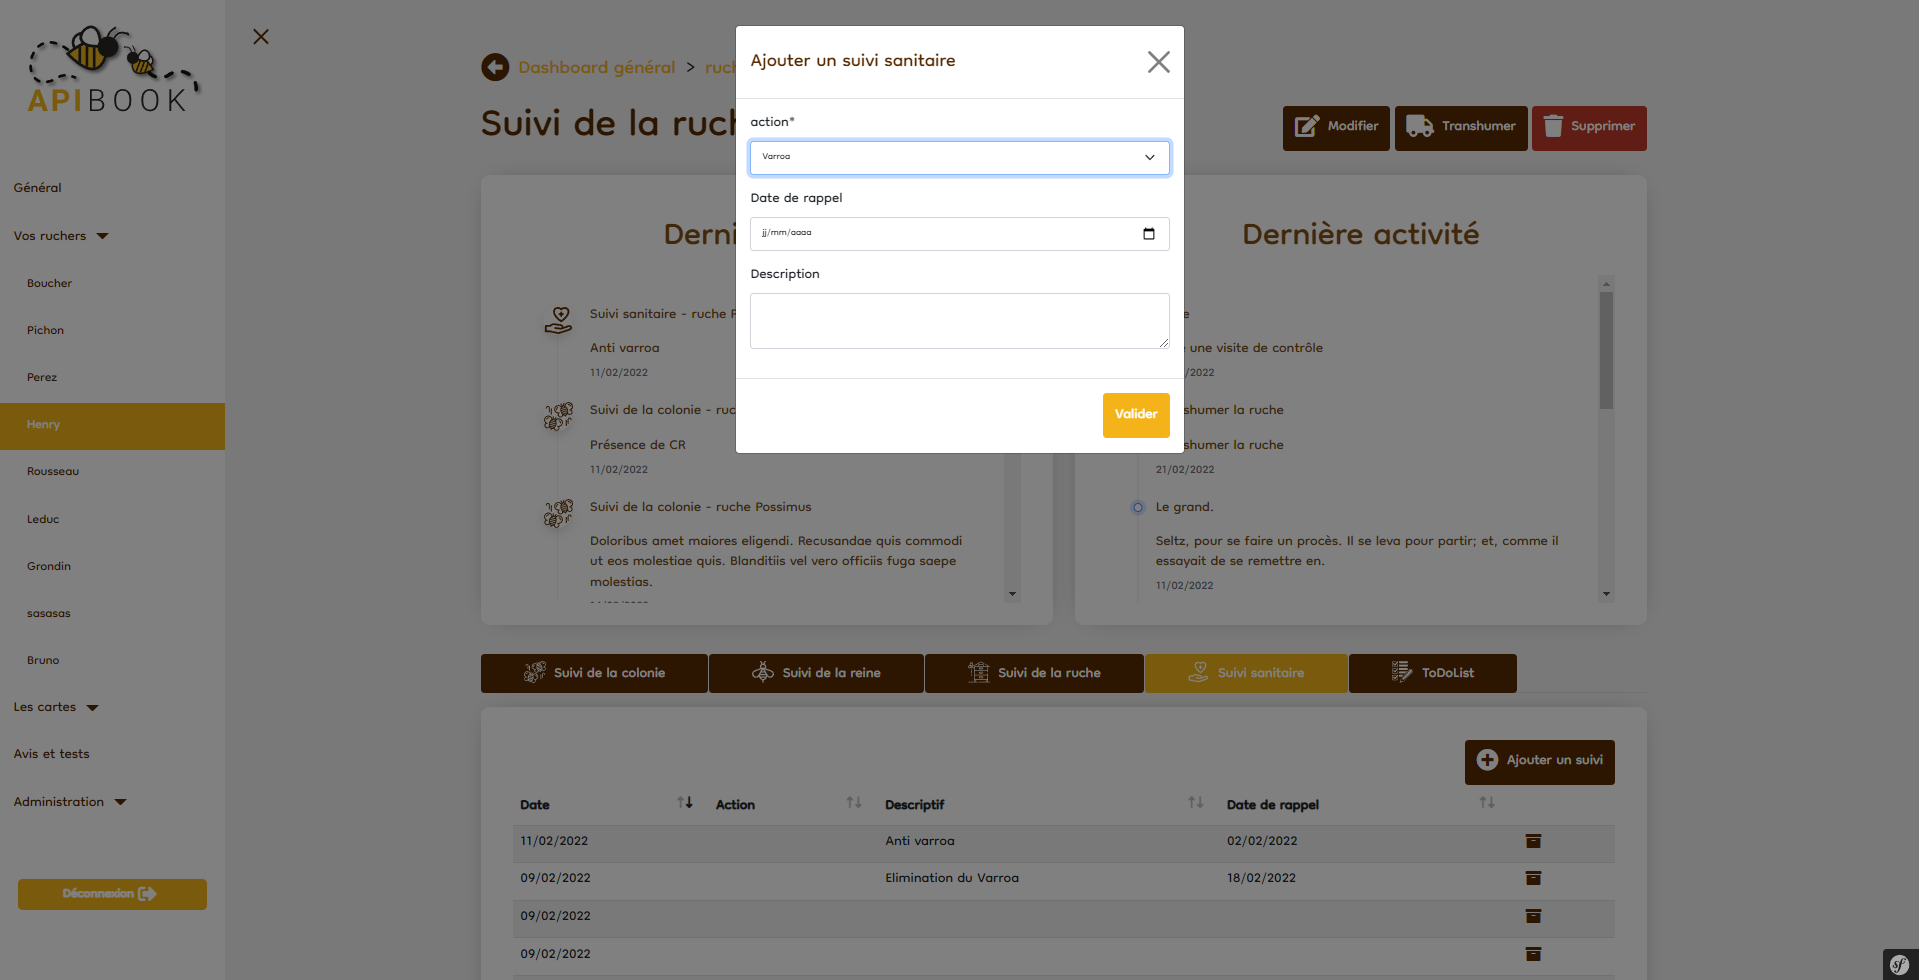Click the Ajouter un suivi button
Image resolution: width=1919 pixels, height=980 pixels.
point(1539,761)
